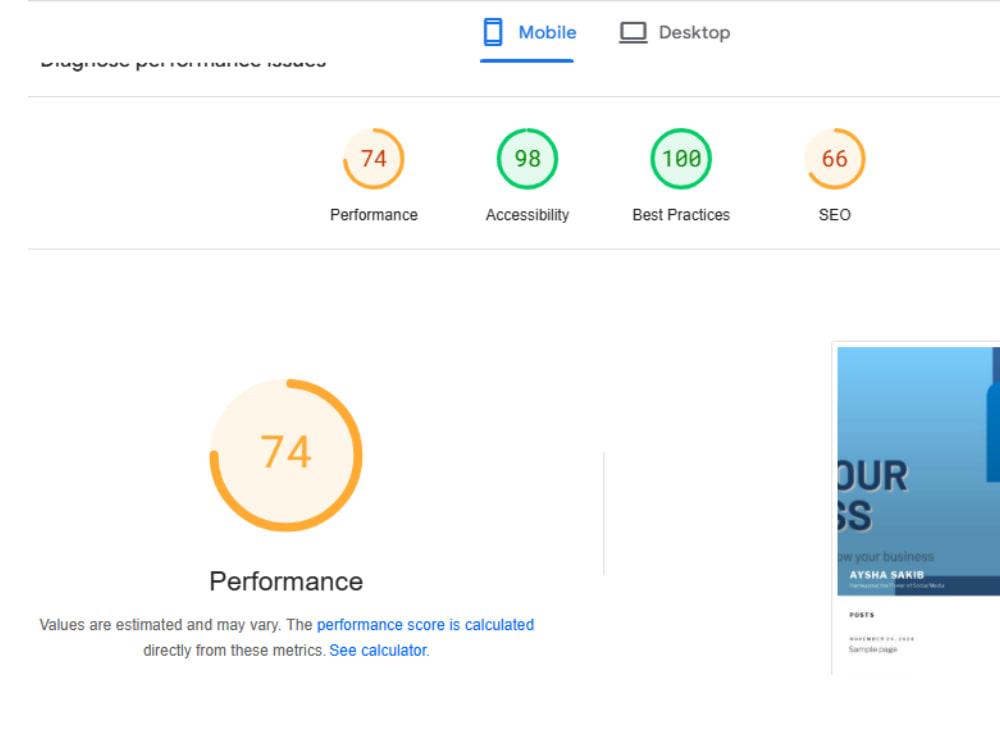Switch to the Desktop tab

pyautogui.click(x=675, y=33)
